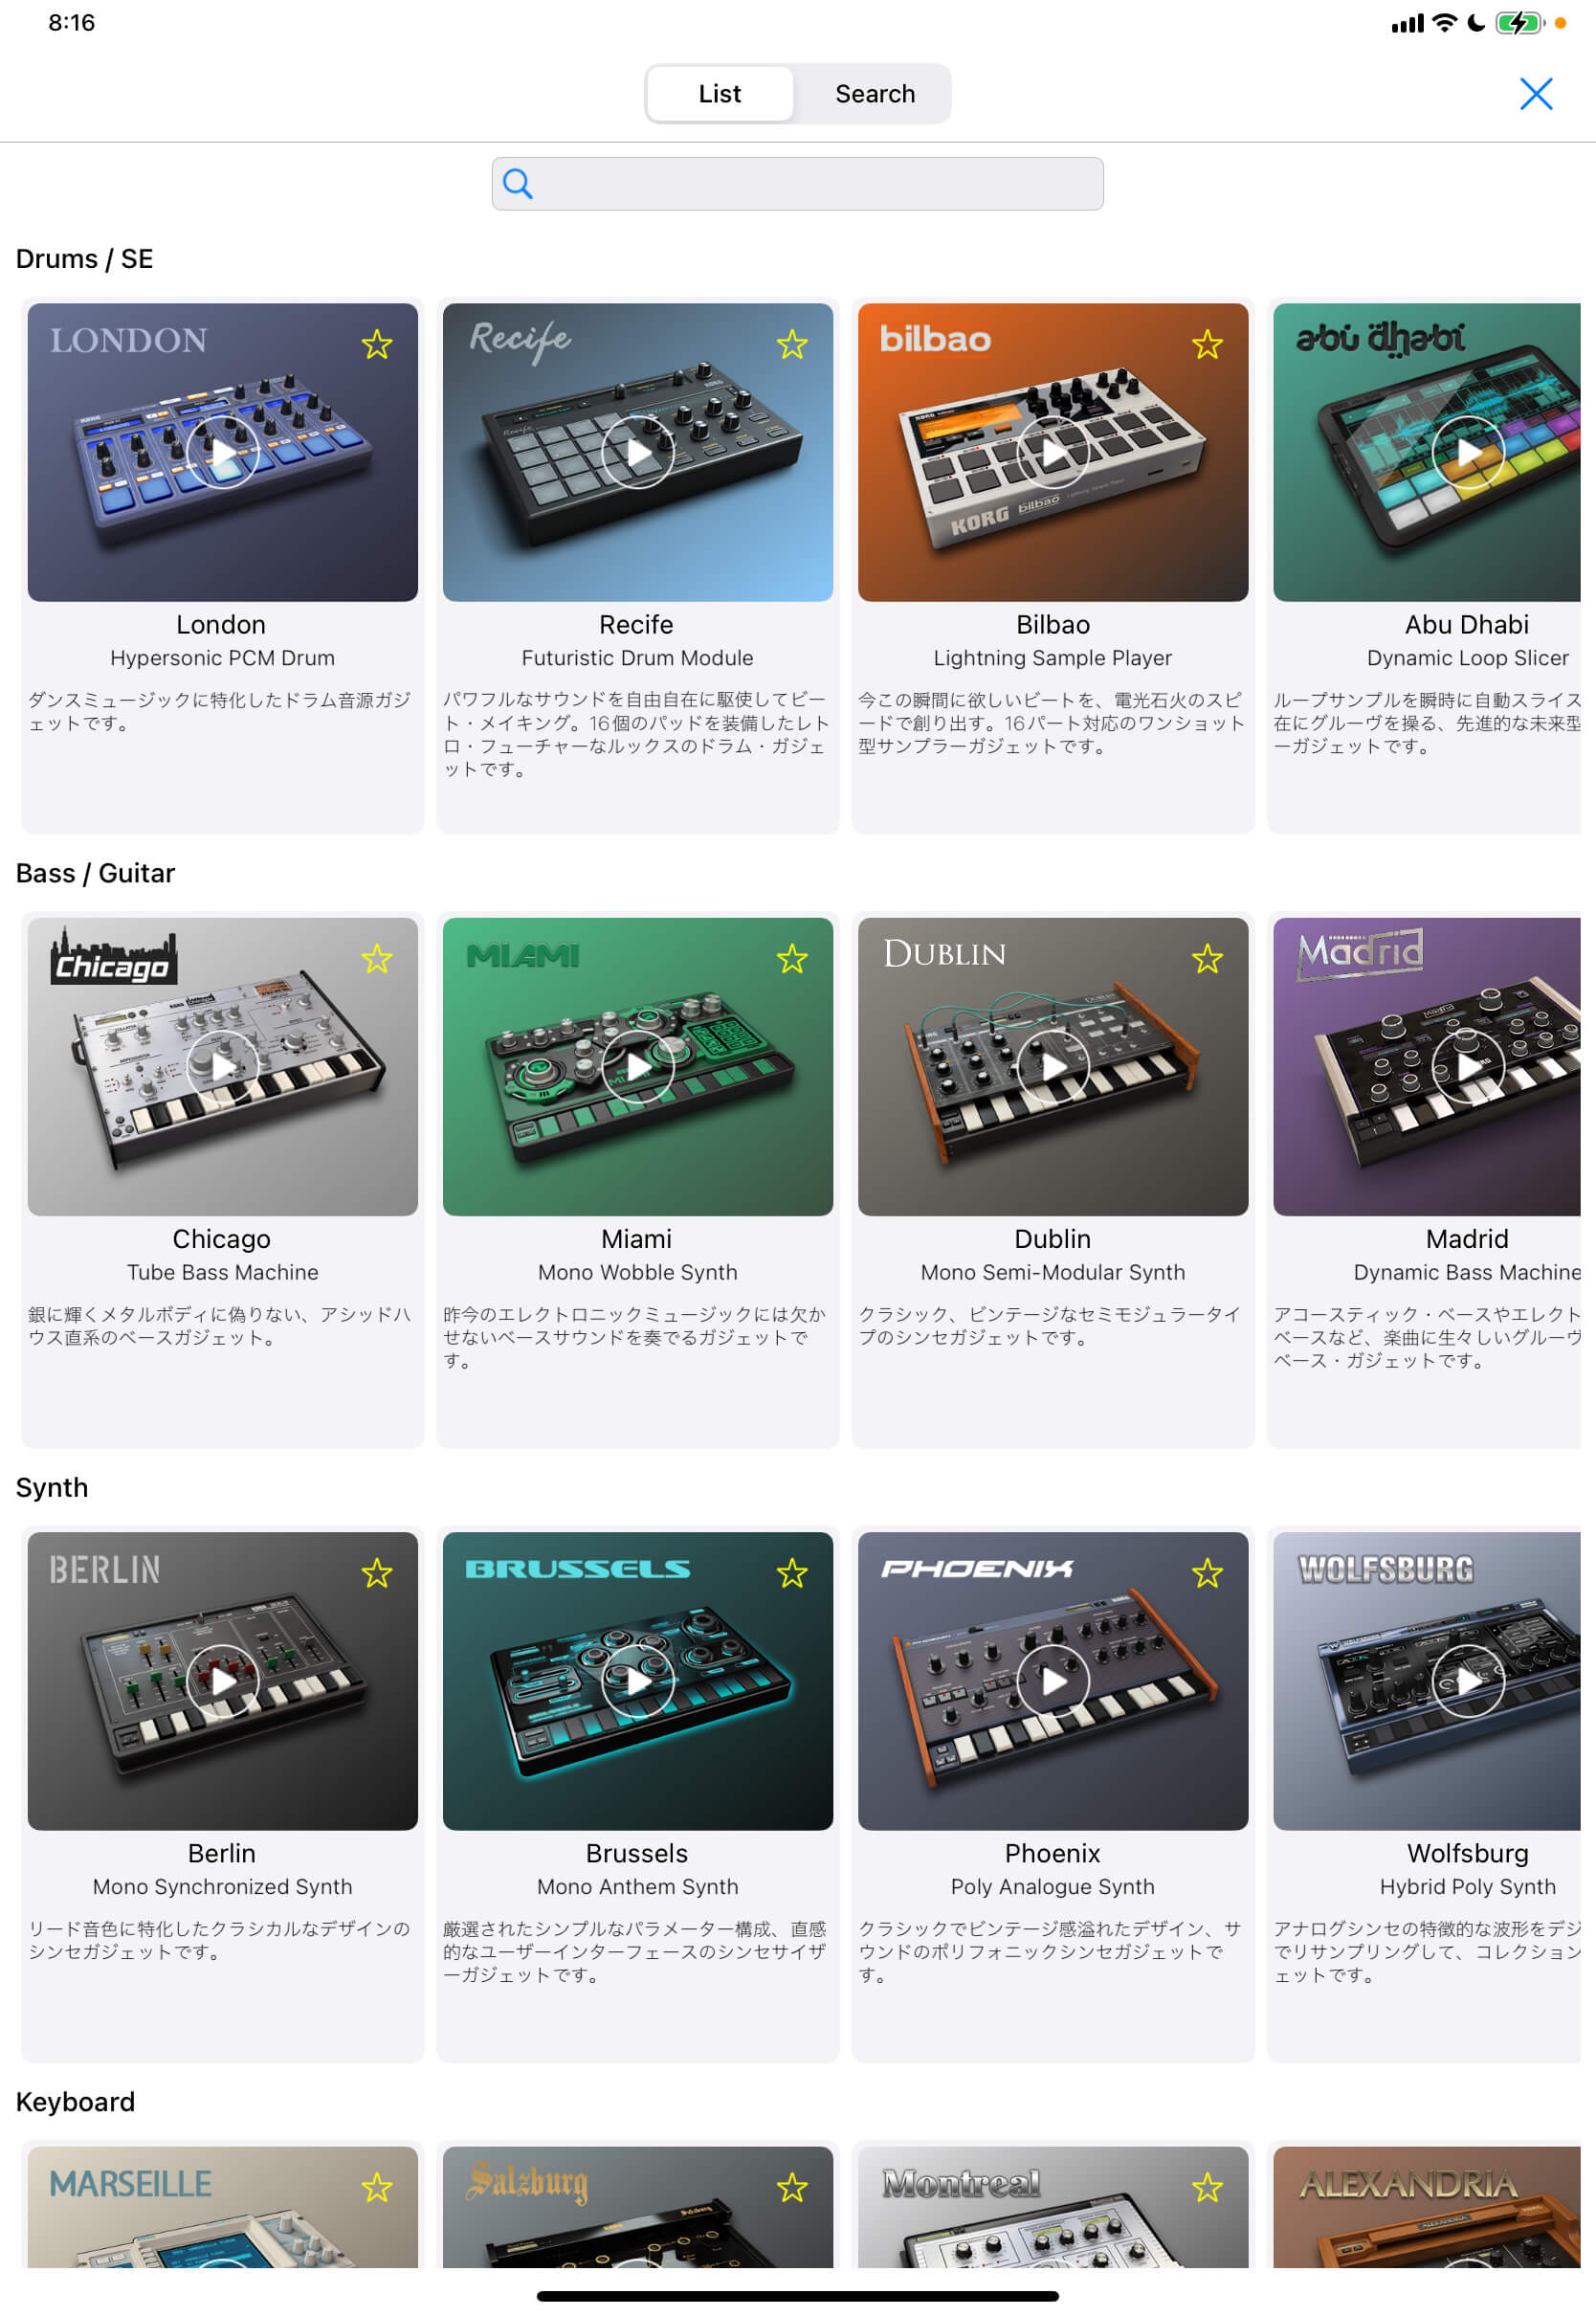Toggle favorite star on Berlin
The image size is (1596, 2316).
(x=377, y=1574)
